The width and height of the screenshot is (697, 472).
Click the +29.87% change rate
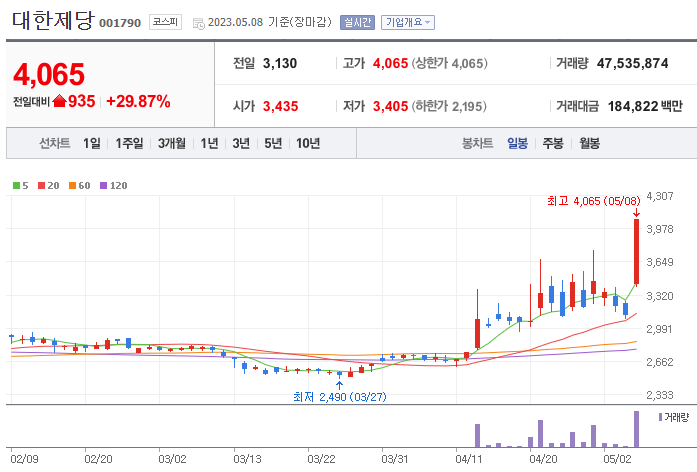pos(138,101)
